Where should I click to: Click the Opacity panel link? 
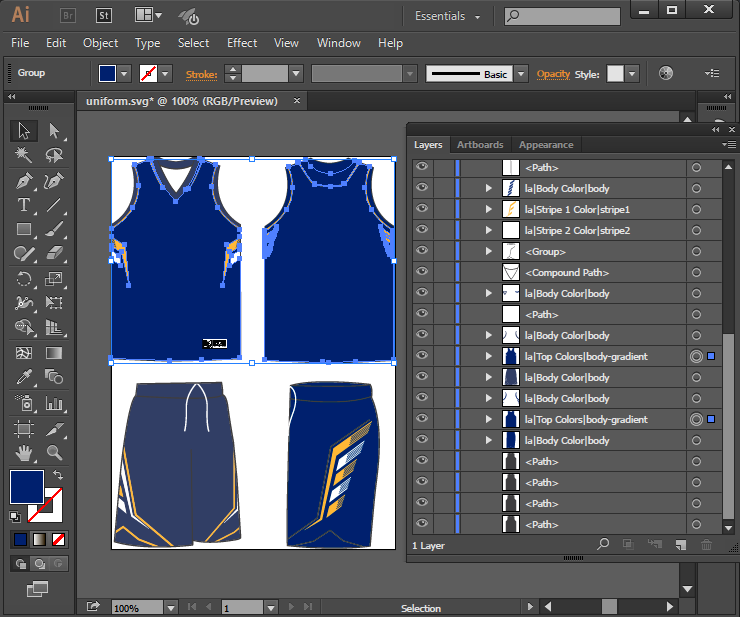pos(553,75)
